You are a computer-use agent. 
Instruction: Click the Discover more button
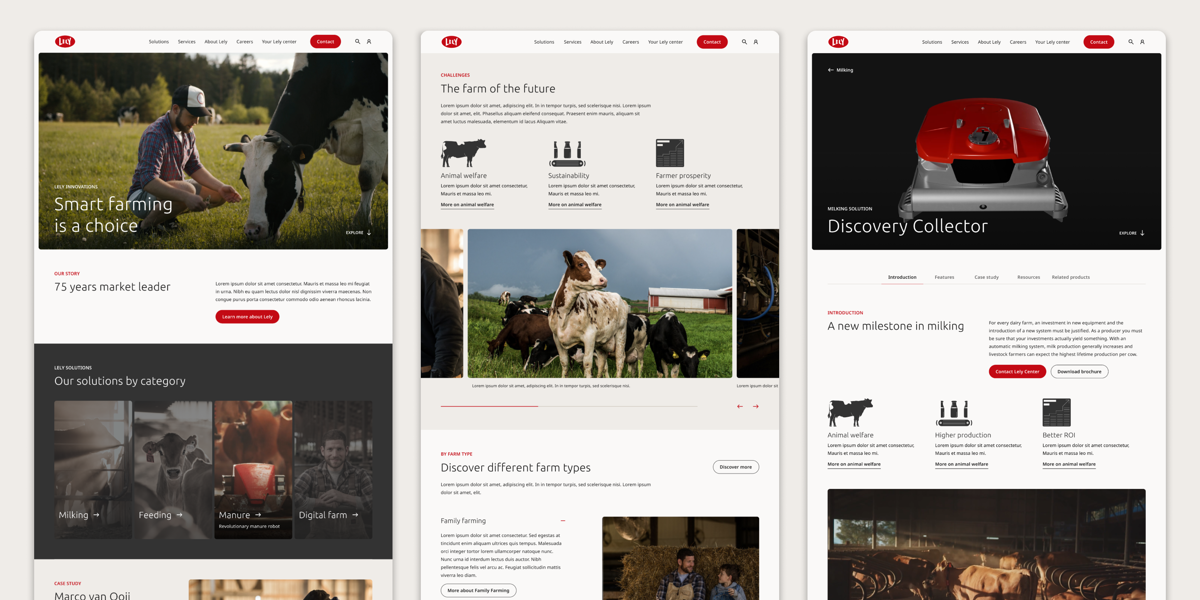[735, 467]
